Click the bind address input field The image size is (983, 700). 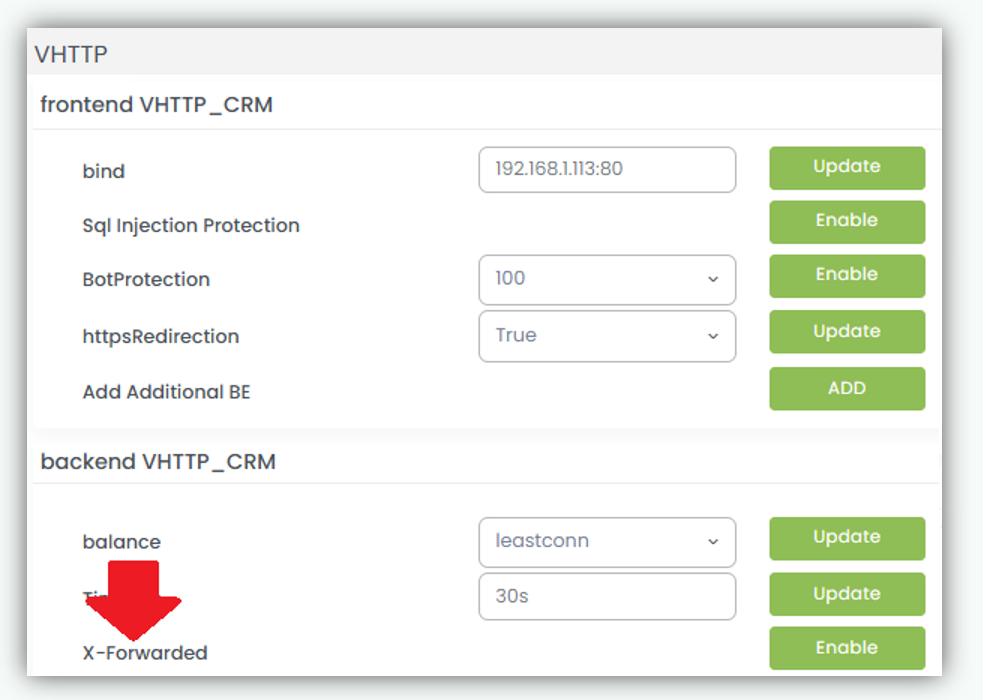tap(607, 170)
